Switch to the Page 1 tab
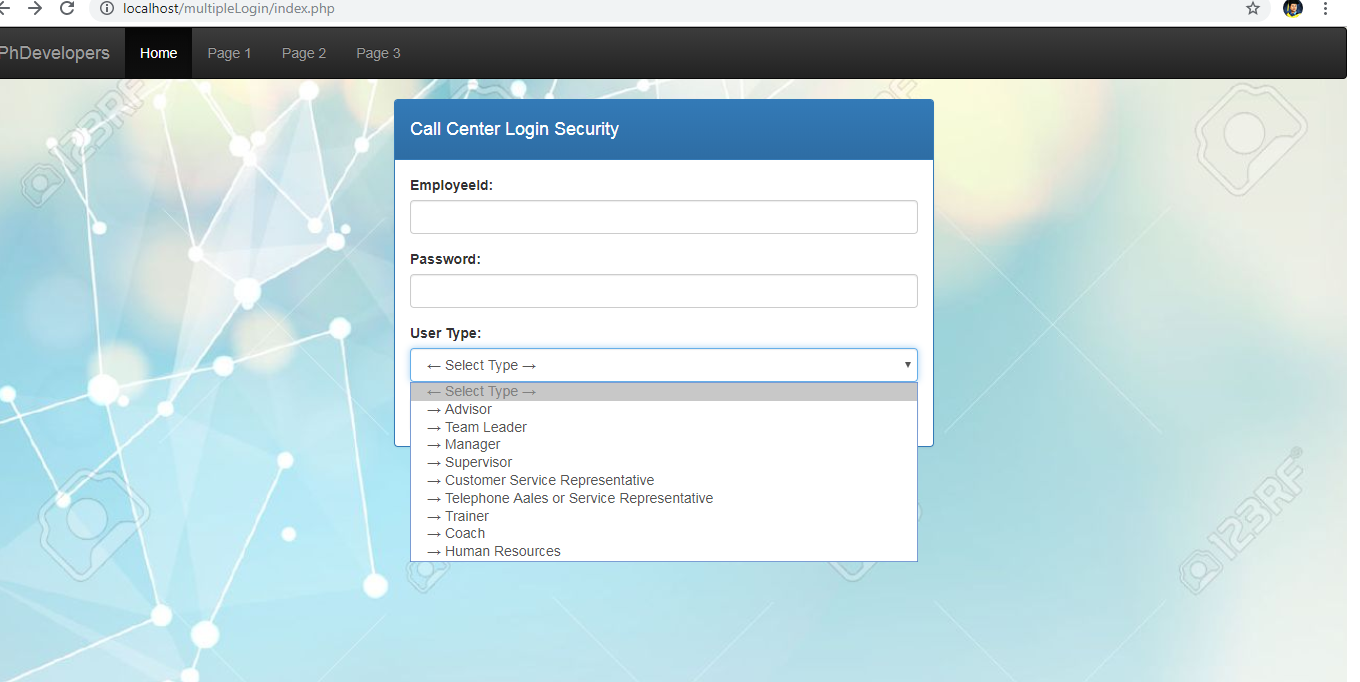Image resolution: width=1360 pixels, height=682 pixels. point(229,52)
